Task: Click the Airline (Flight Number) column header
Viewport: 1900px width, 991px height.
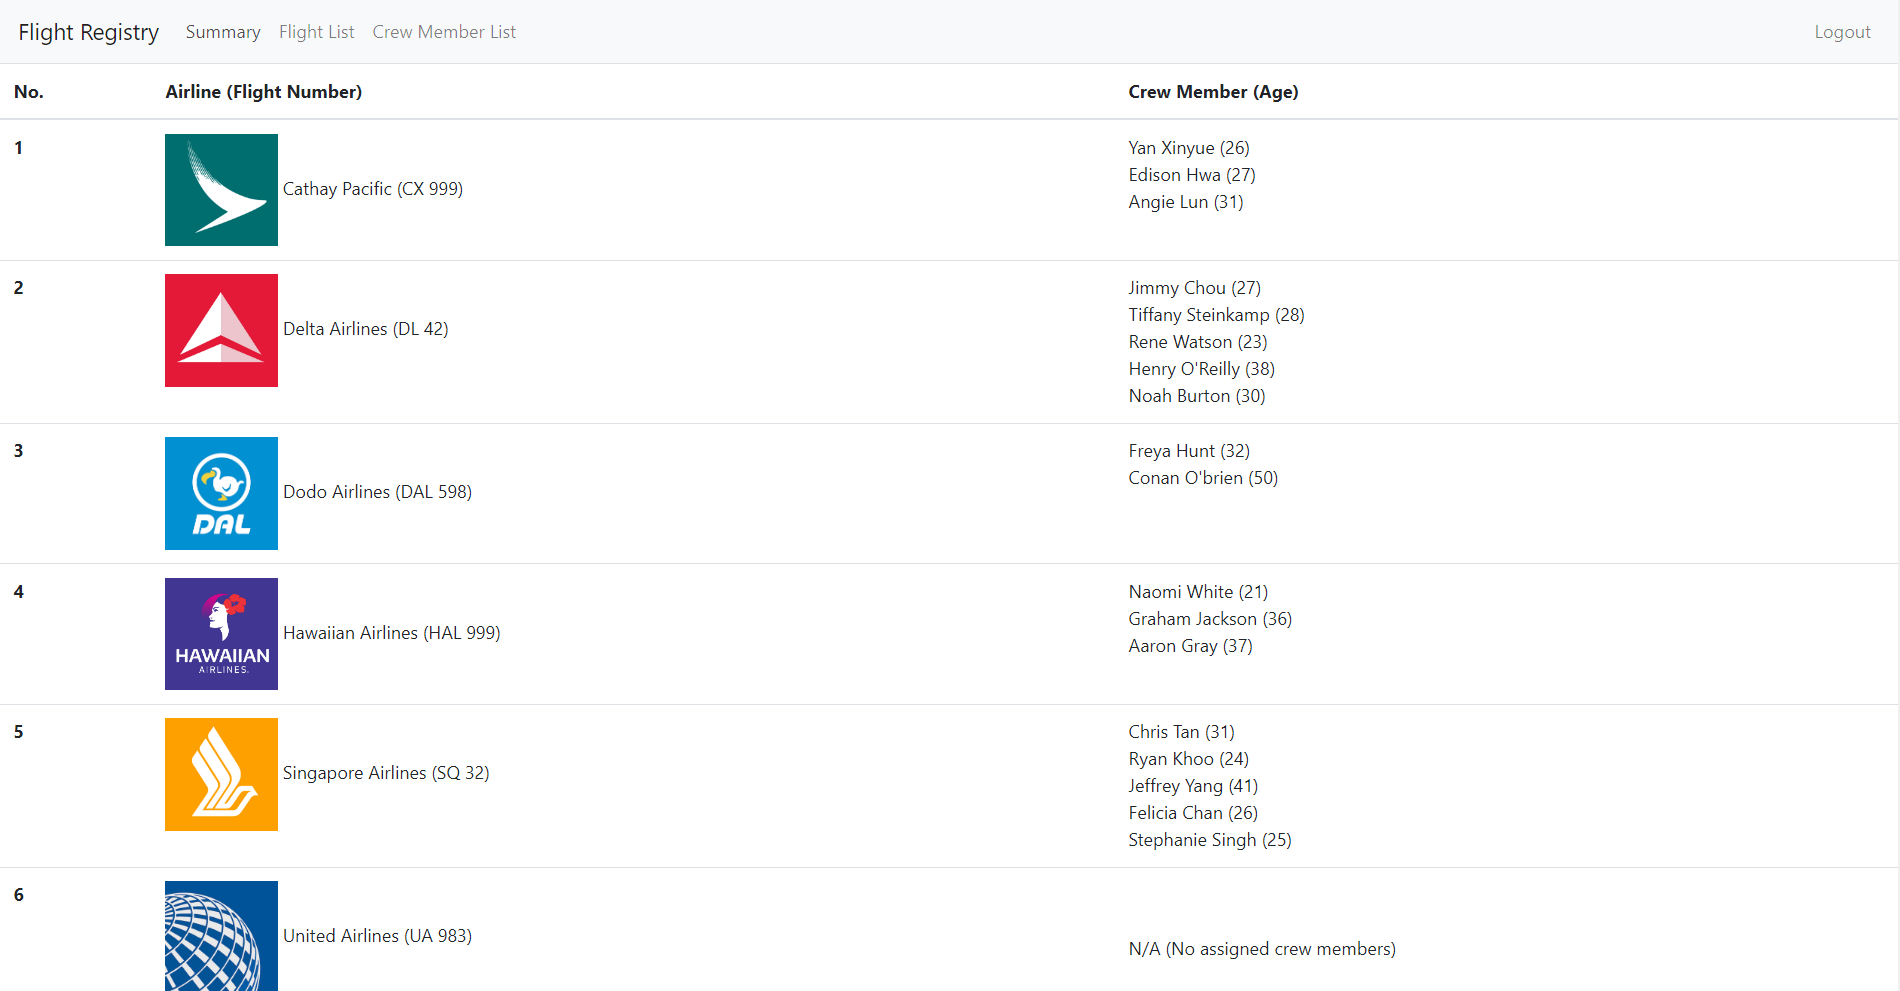Action: 264,91
